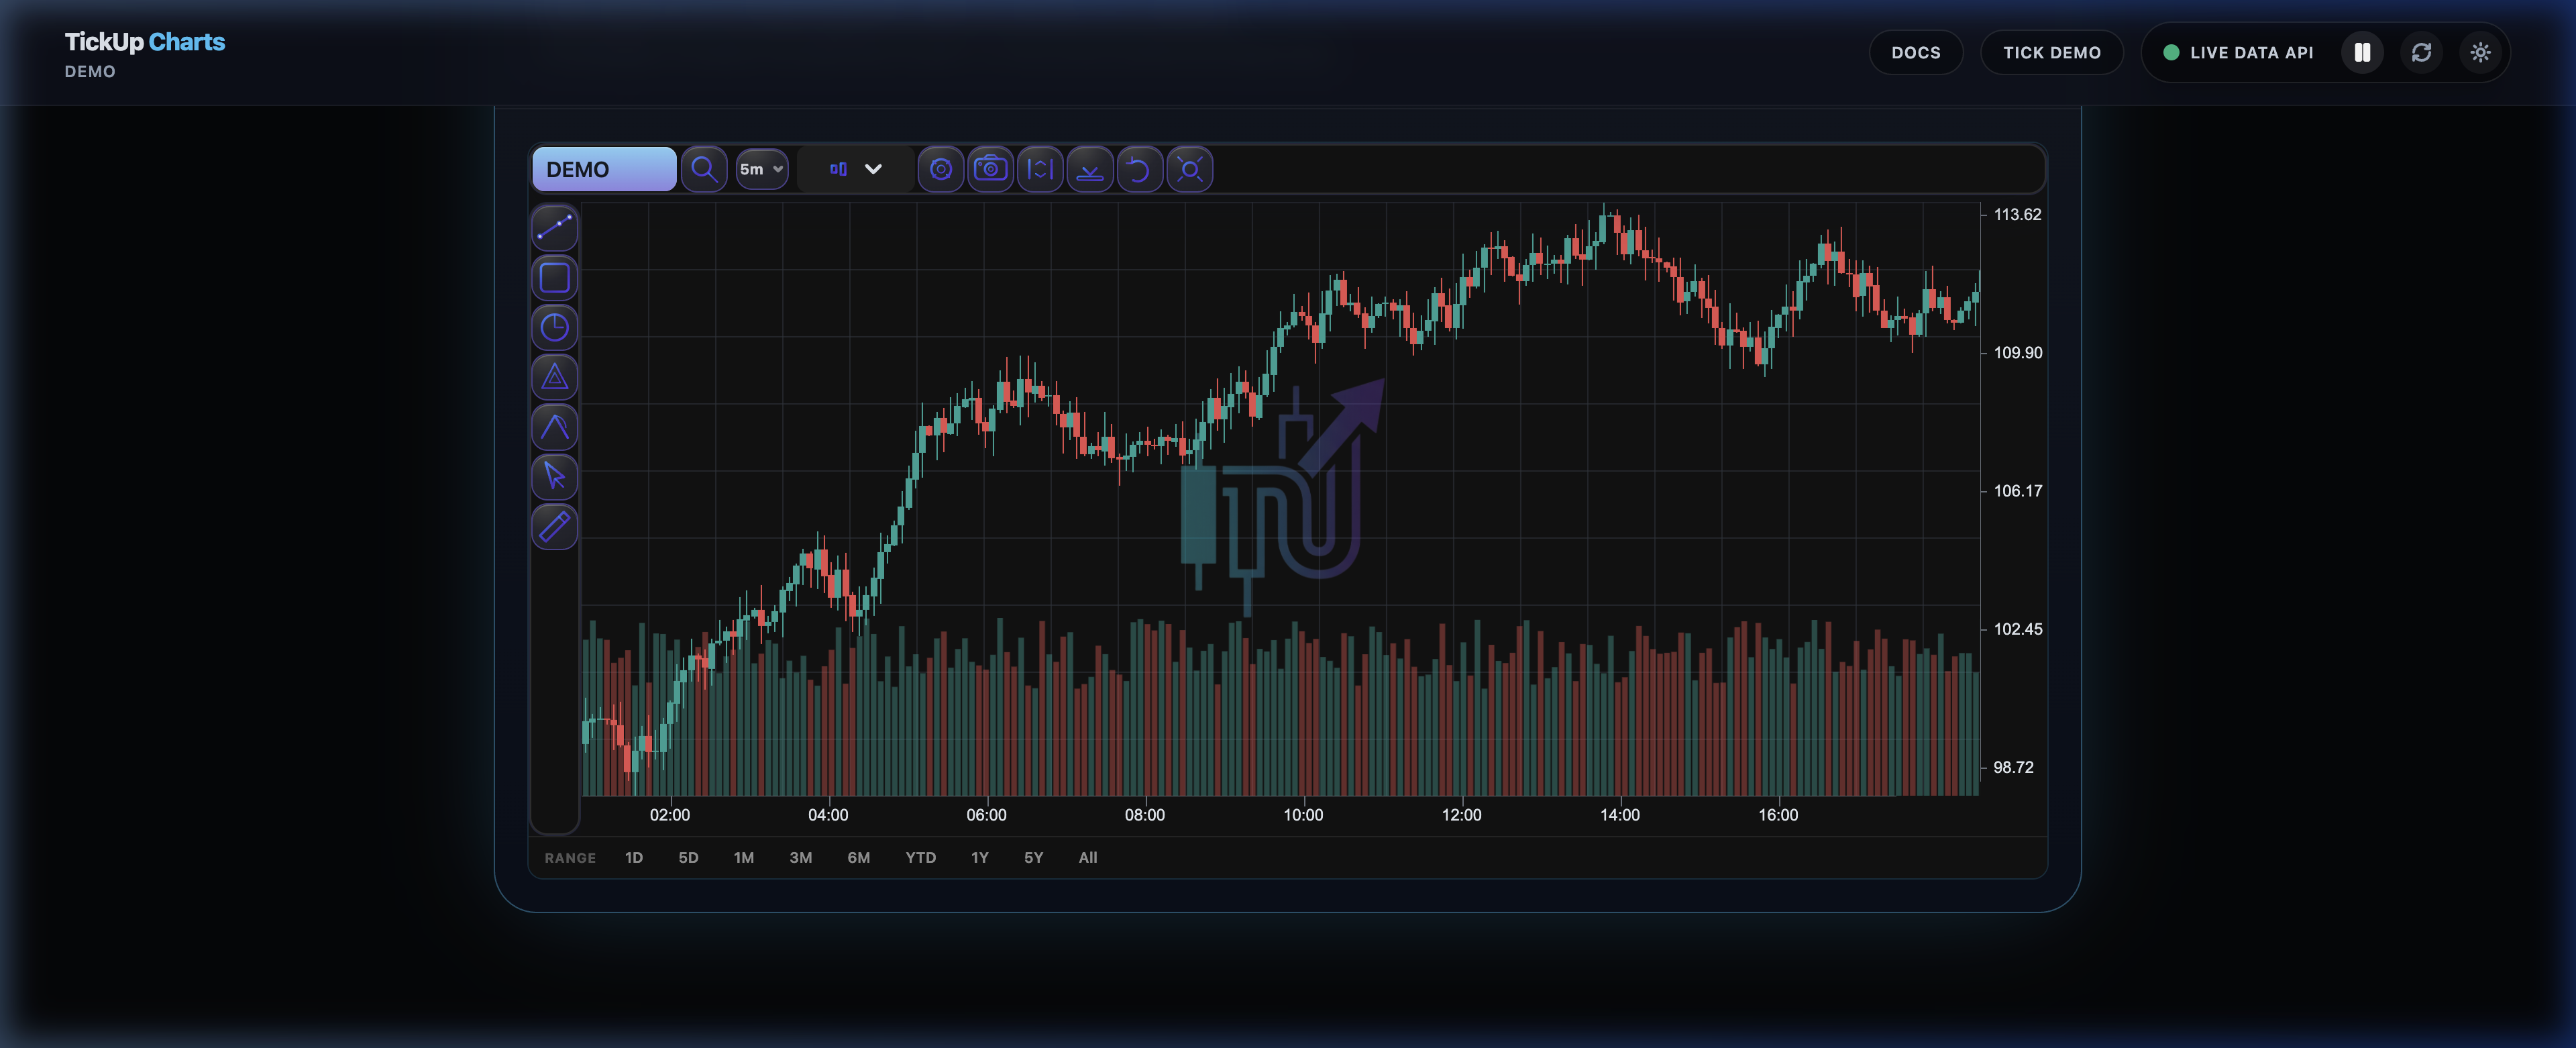Screen dimensions: 2576x1048
Task: Open the 5m interval dropdown
Action: click(762, 169)
